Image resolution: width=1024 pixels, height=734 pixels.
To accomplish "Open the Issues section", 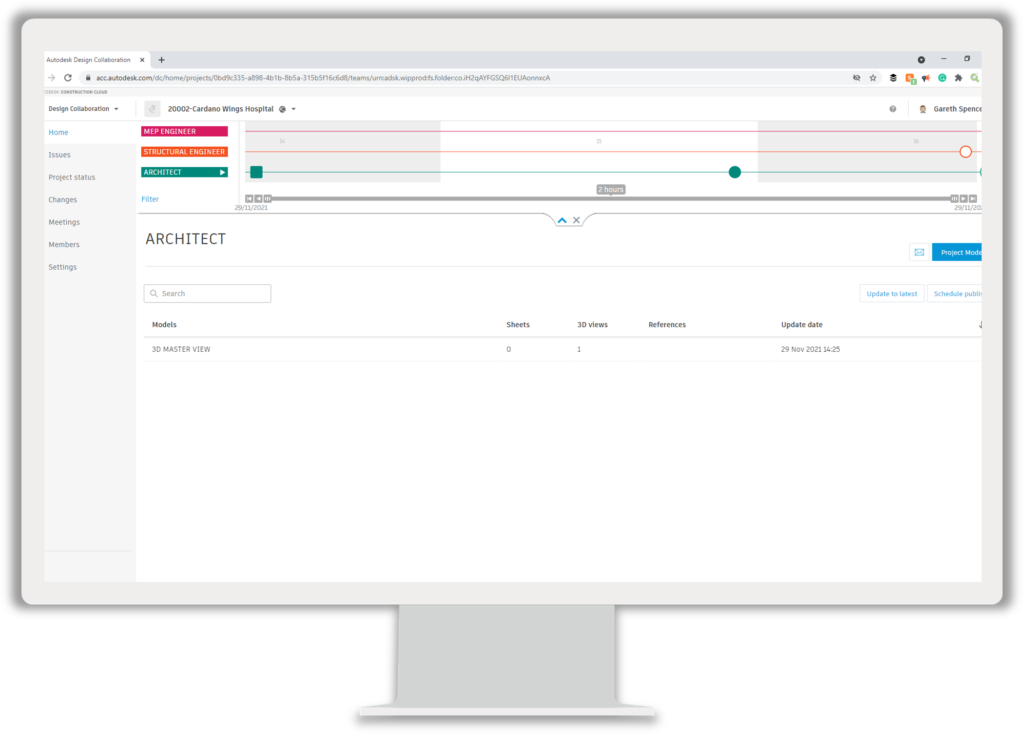I will [x=59, y=155].
